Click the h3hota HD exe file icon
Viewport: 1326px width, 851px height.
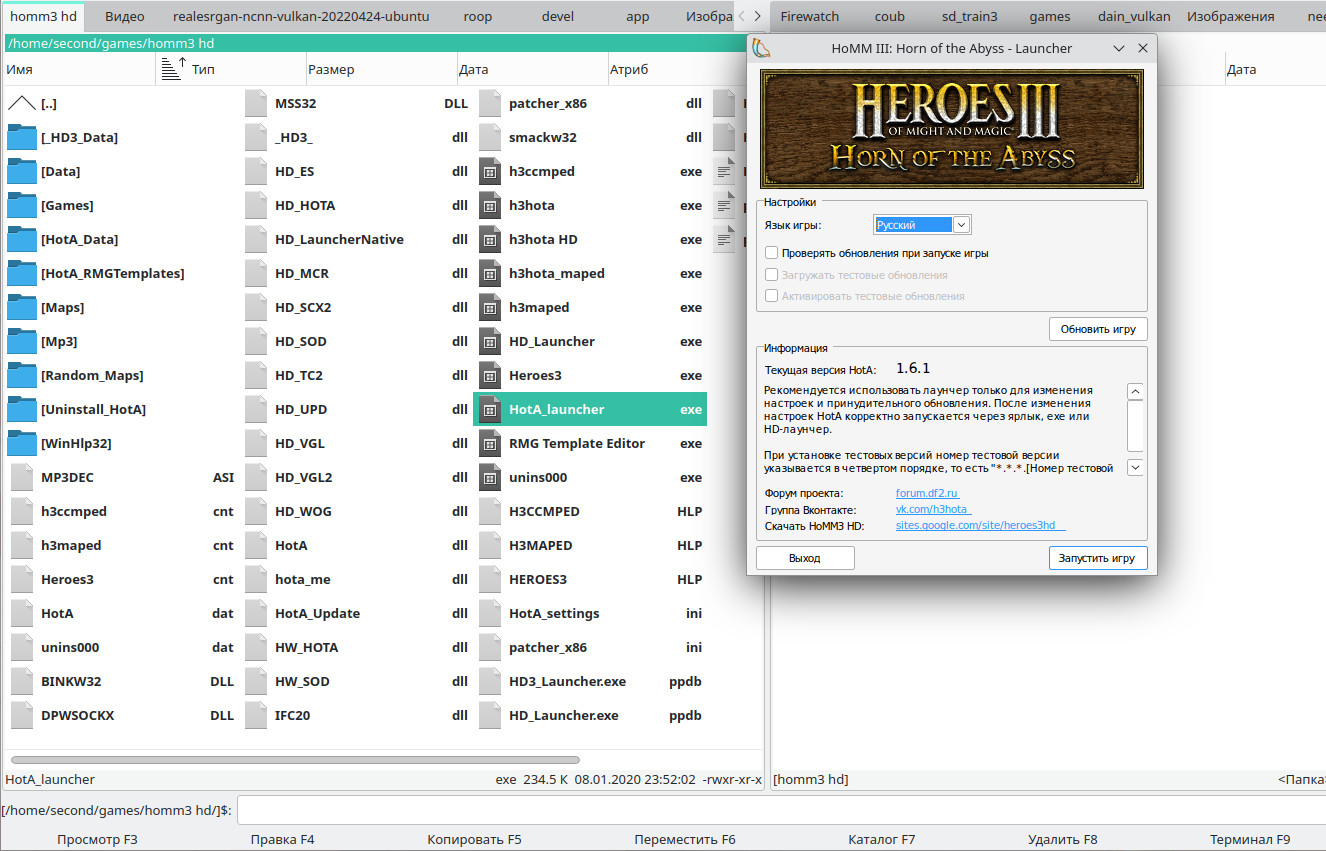pyautogui.click(x=489, y=239)
